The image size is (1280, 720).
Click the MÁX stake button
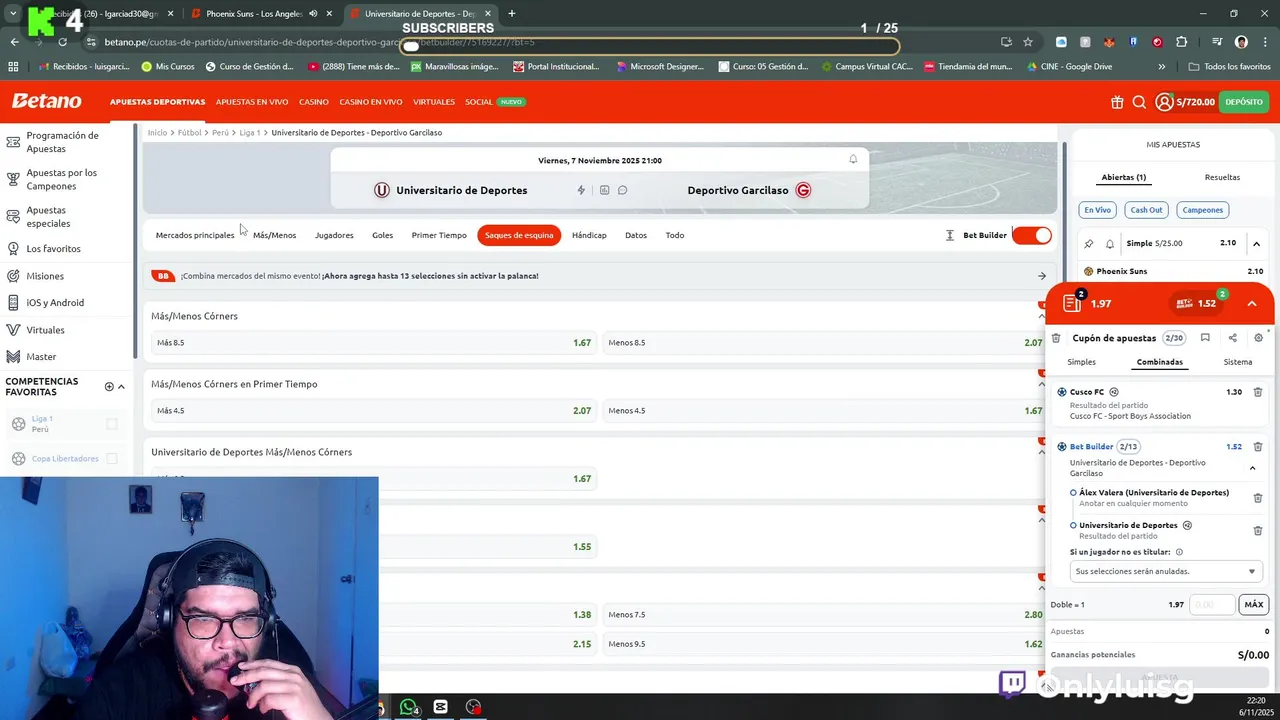[1253, 604]
